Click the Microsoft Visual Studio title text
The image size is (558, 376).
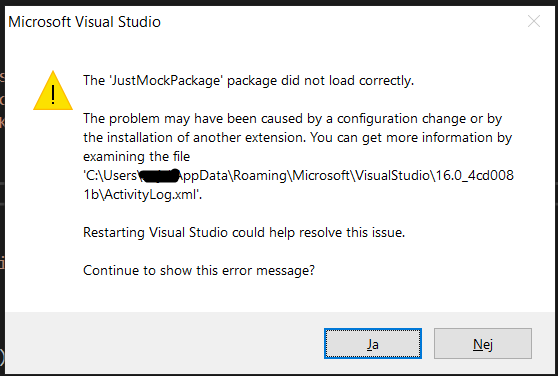[x=84, y=22]
